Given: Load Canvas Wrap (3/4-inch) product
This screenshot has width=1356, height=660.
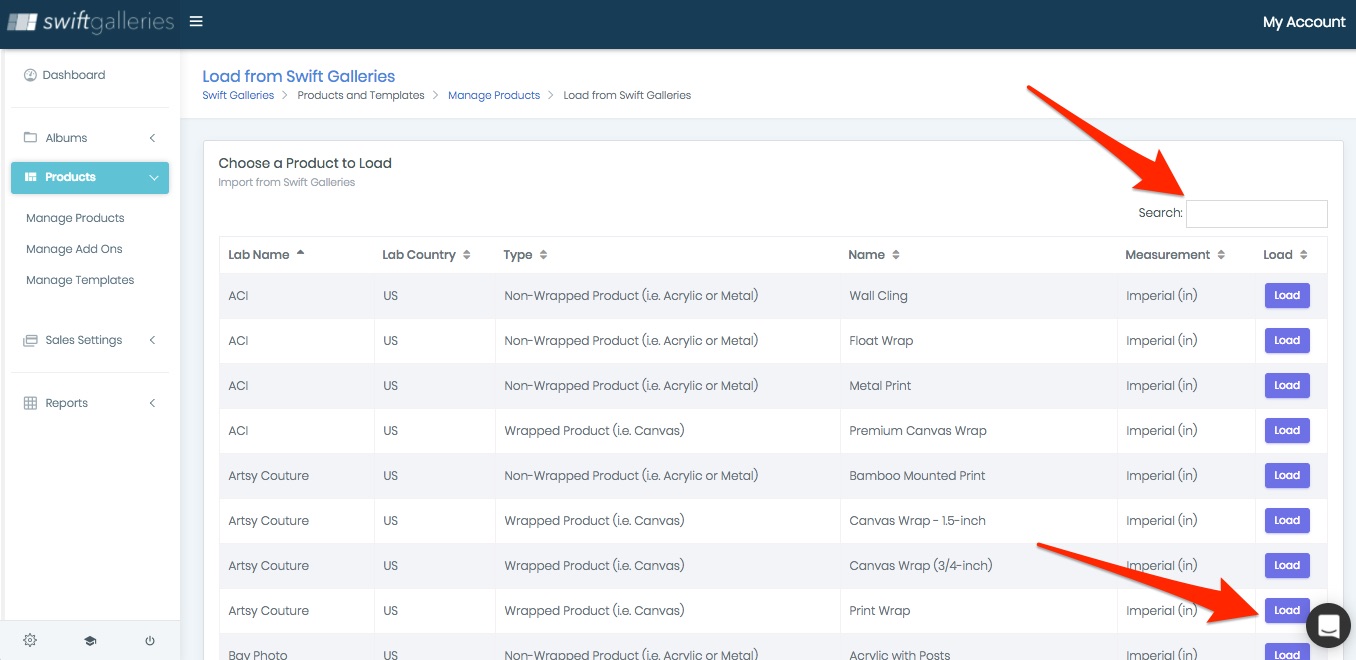Looking at the screenshot, I should [1287, 566].
